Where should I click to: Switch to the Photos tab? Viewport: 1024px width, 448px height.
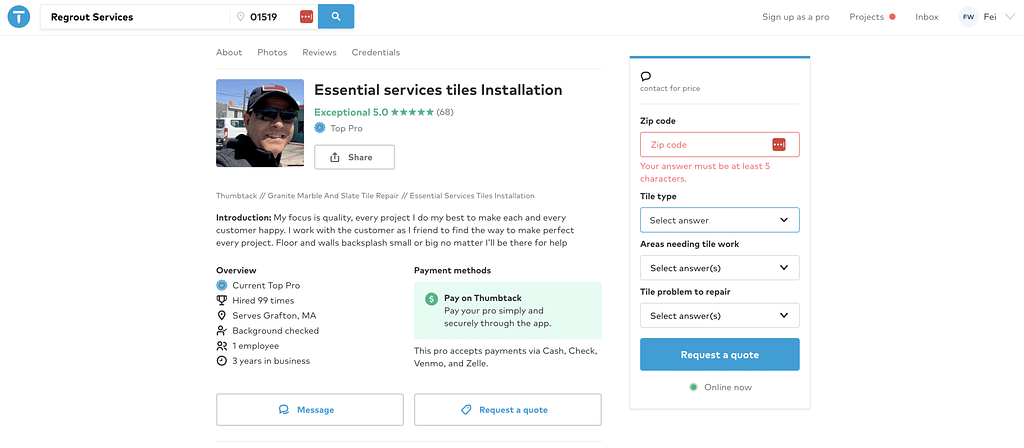[x=272, y=52]
